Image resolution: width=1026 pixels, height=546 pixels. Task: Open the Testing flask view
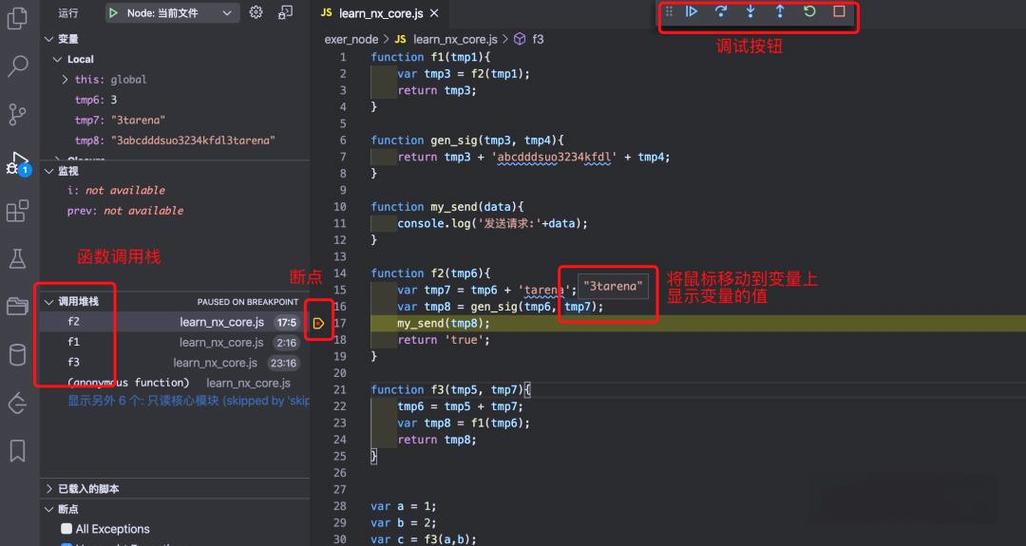point(18,259)
